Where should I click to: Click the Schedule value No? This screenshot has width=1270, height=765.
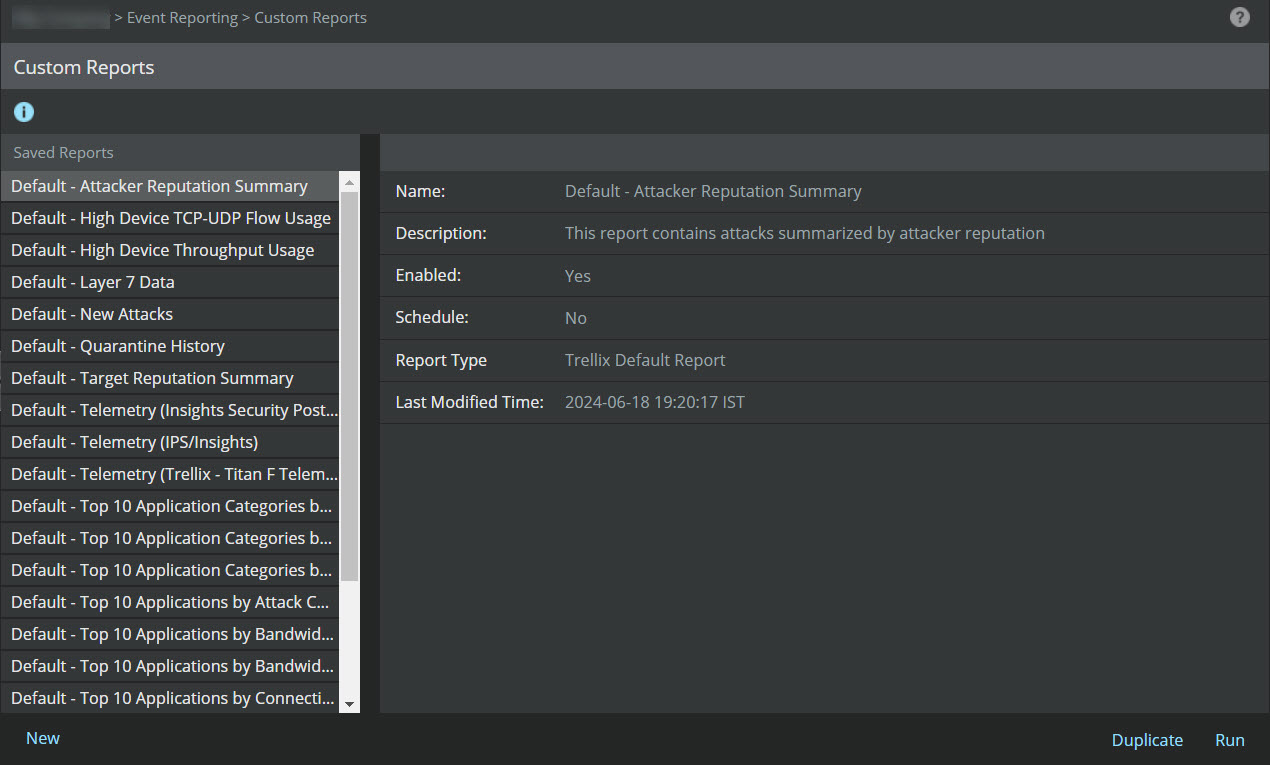click(575, 318)
